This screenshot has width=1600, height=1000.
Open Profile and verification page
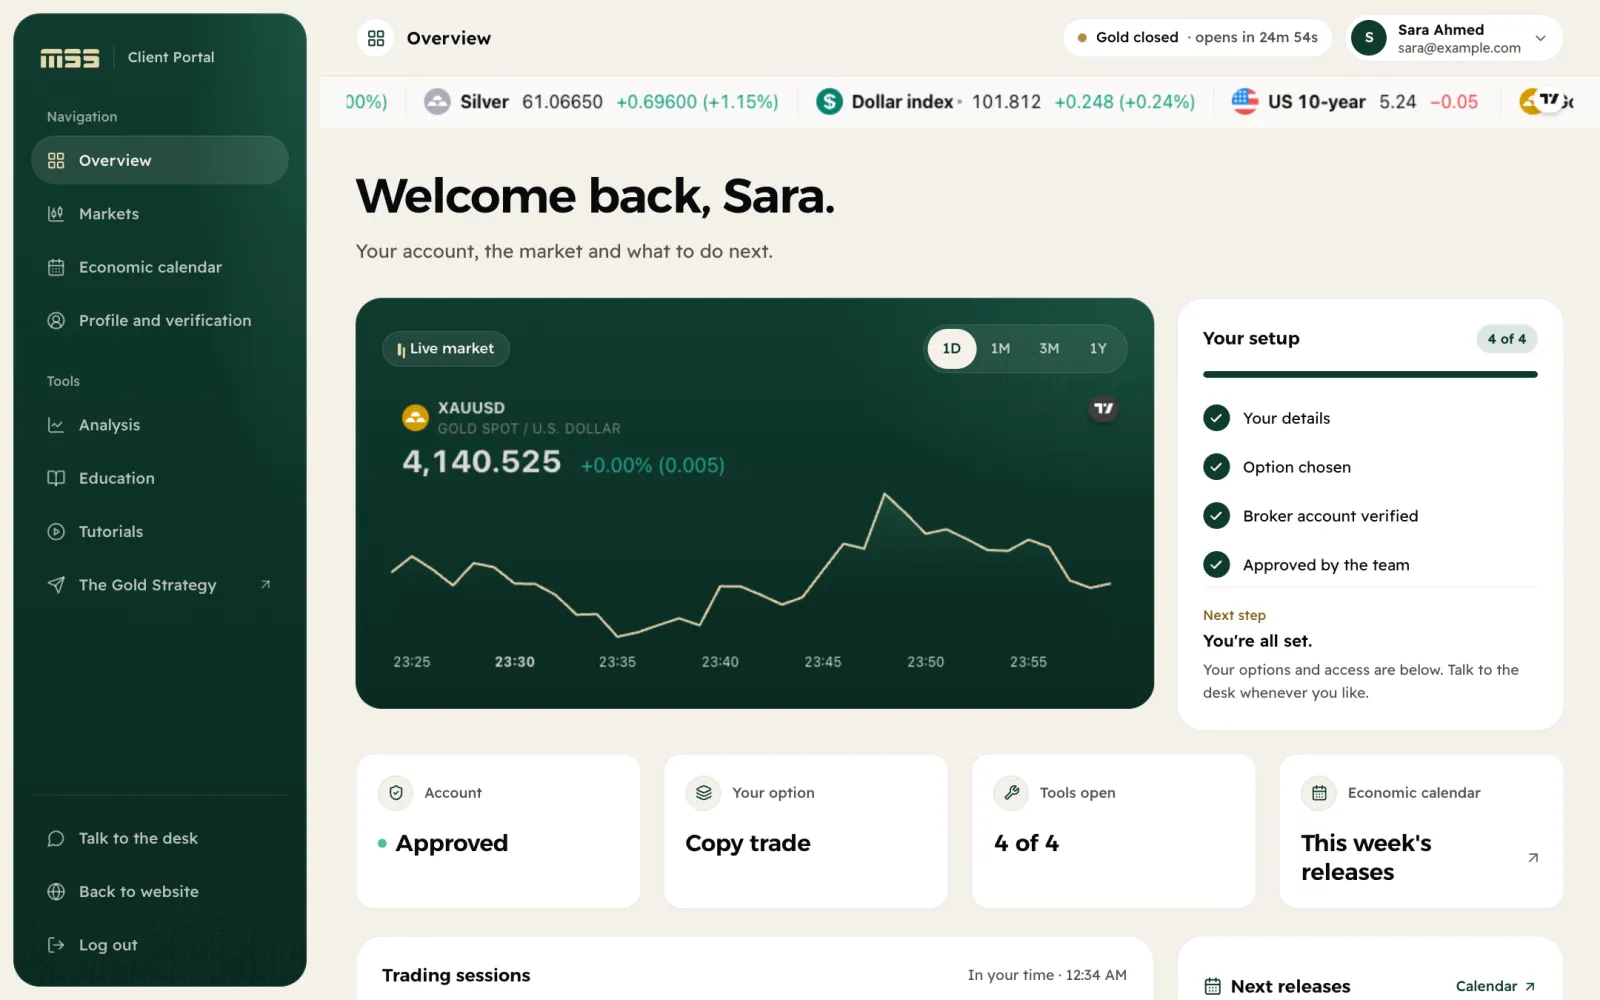click(x=160, y=320)
